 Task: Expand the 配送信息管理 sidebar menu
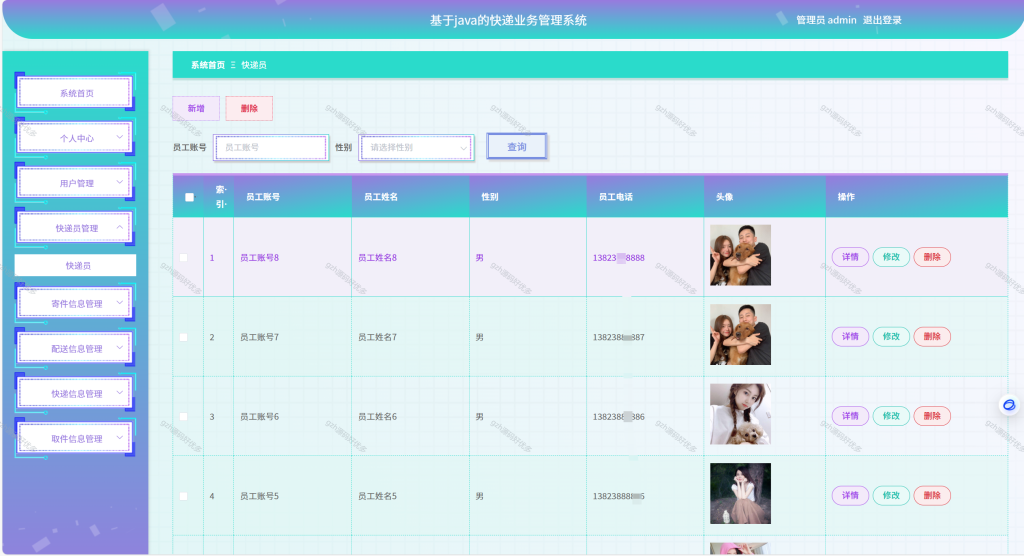tap(75, 348)
